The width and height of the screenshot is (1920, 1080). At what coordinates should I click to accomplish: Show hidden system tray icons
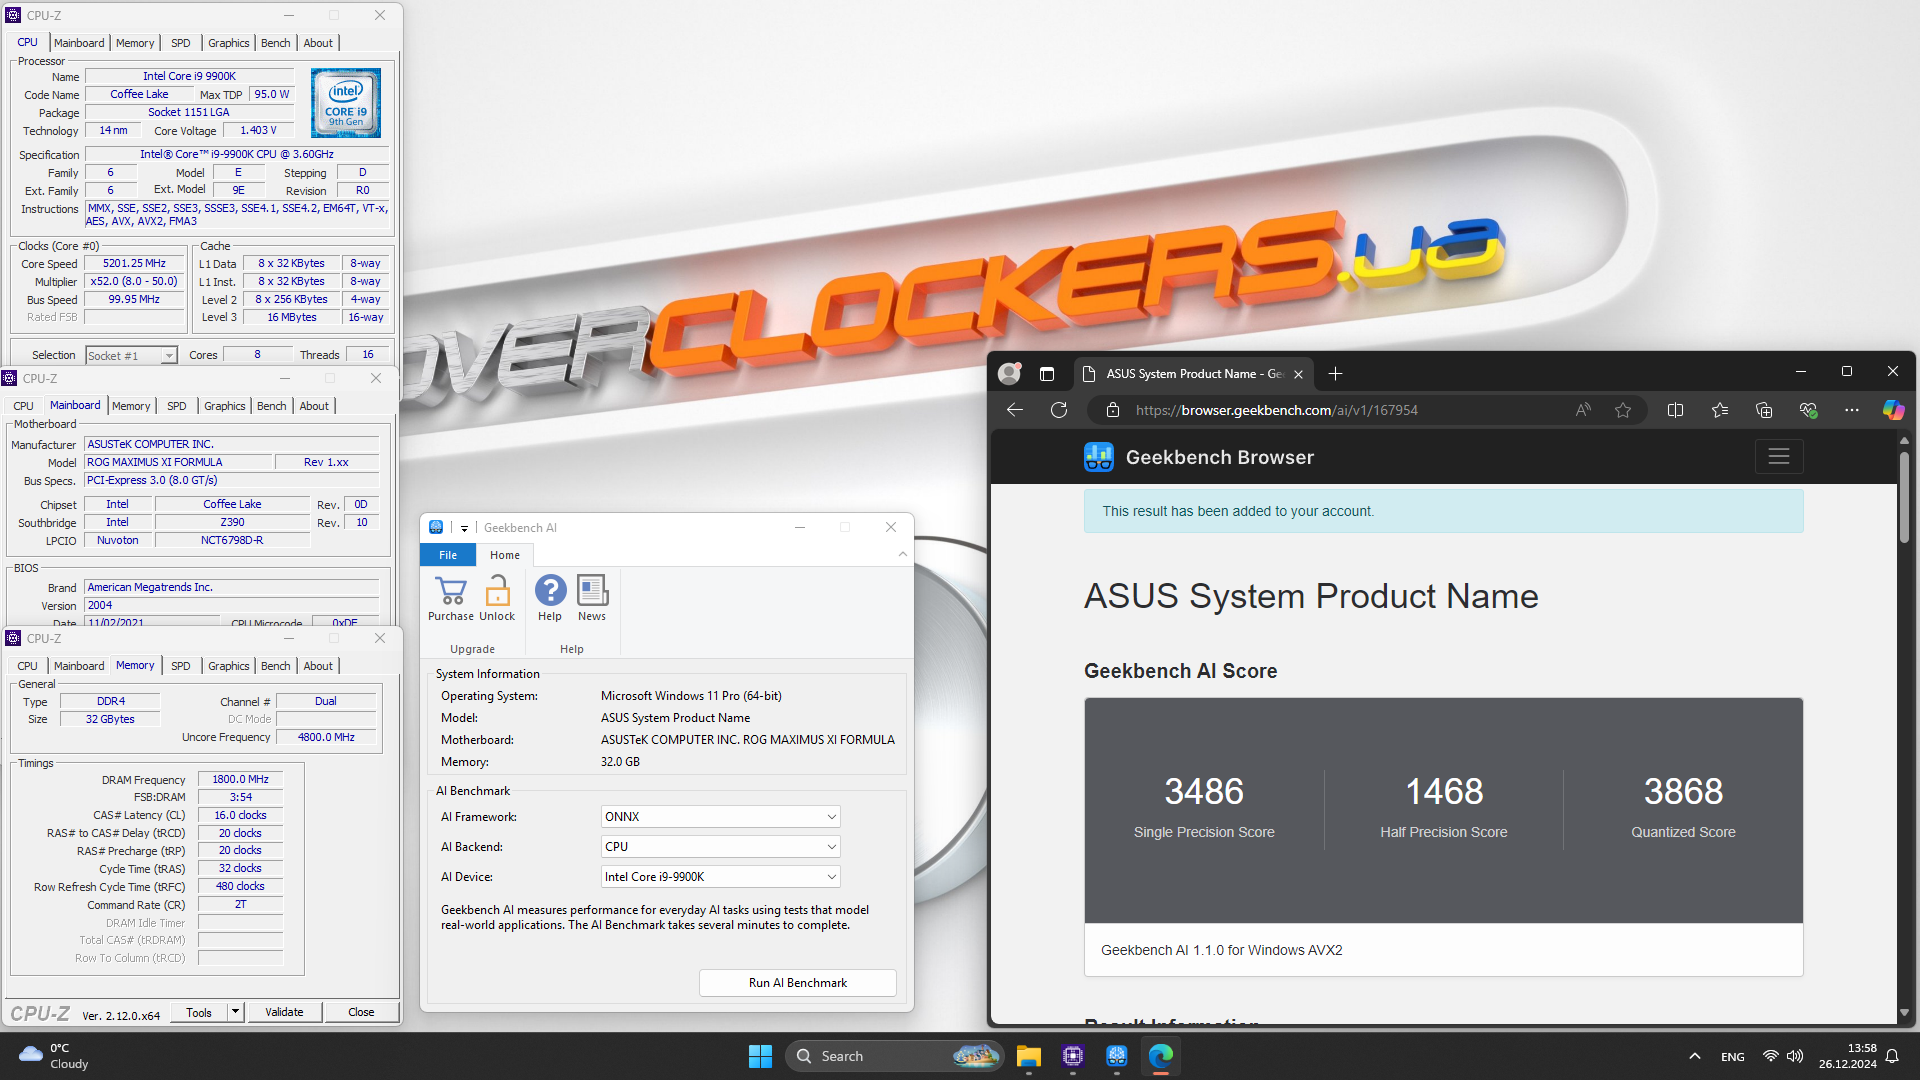pyautogui.click(x=1694, y=1056)
